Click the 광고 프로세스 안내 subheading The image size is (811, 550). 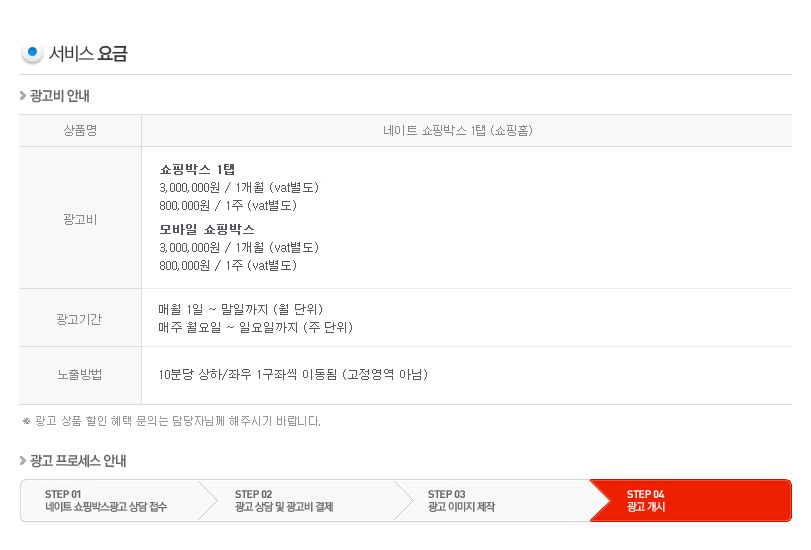pos(78,460)
